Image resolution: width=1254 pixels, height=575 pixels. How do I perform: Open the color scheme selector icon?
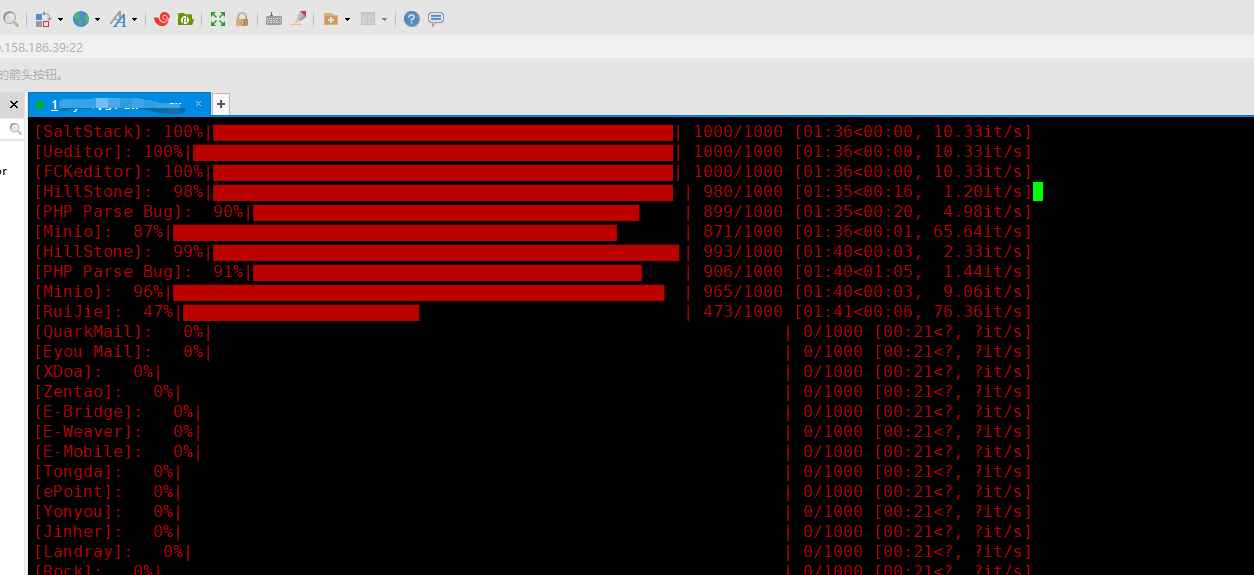43,19
